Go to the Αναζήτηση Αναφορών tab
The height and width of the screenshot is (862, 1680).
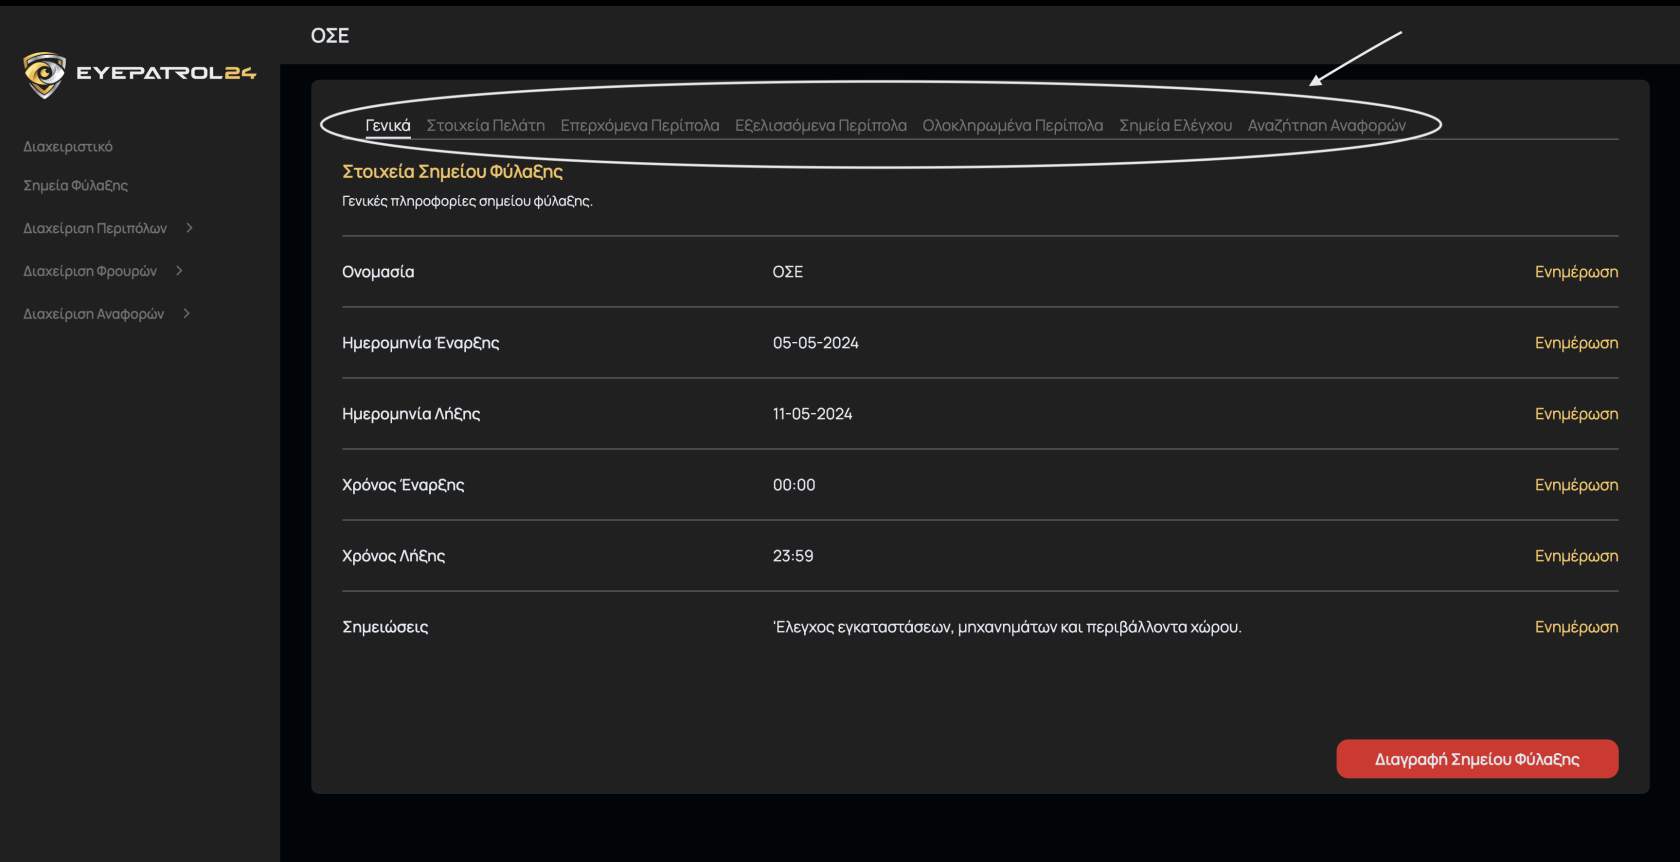(x=1327, y=126)
